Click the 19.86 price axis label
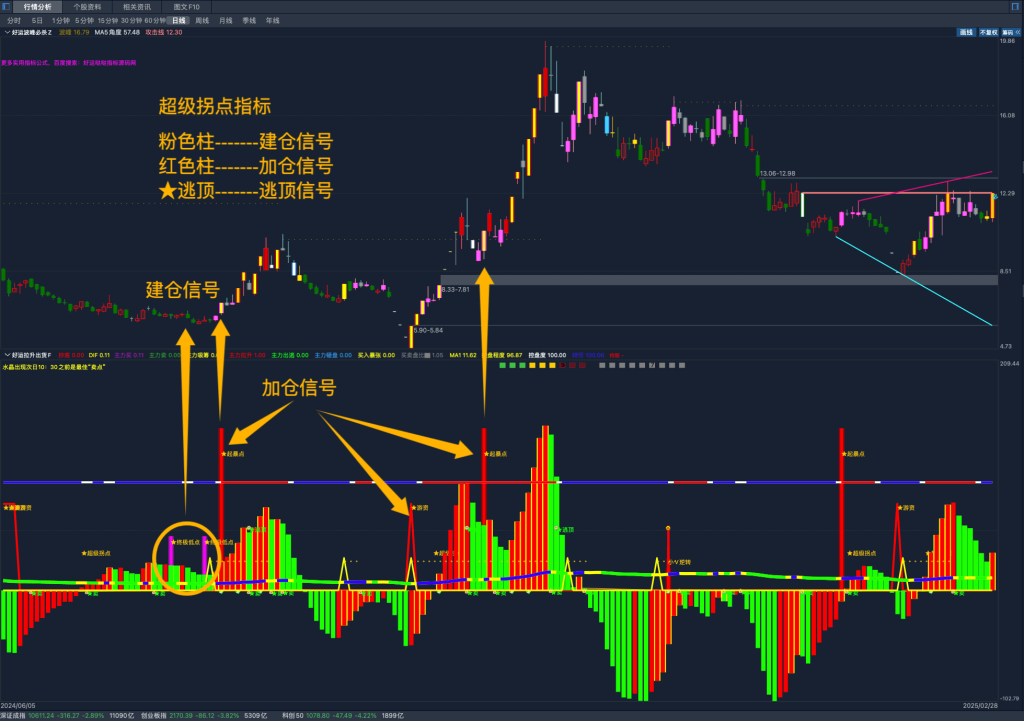 tap(1007, 41)
